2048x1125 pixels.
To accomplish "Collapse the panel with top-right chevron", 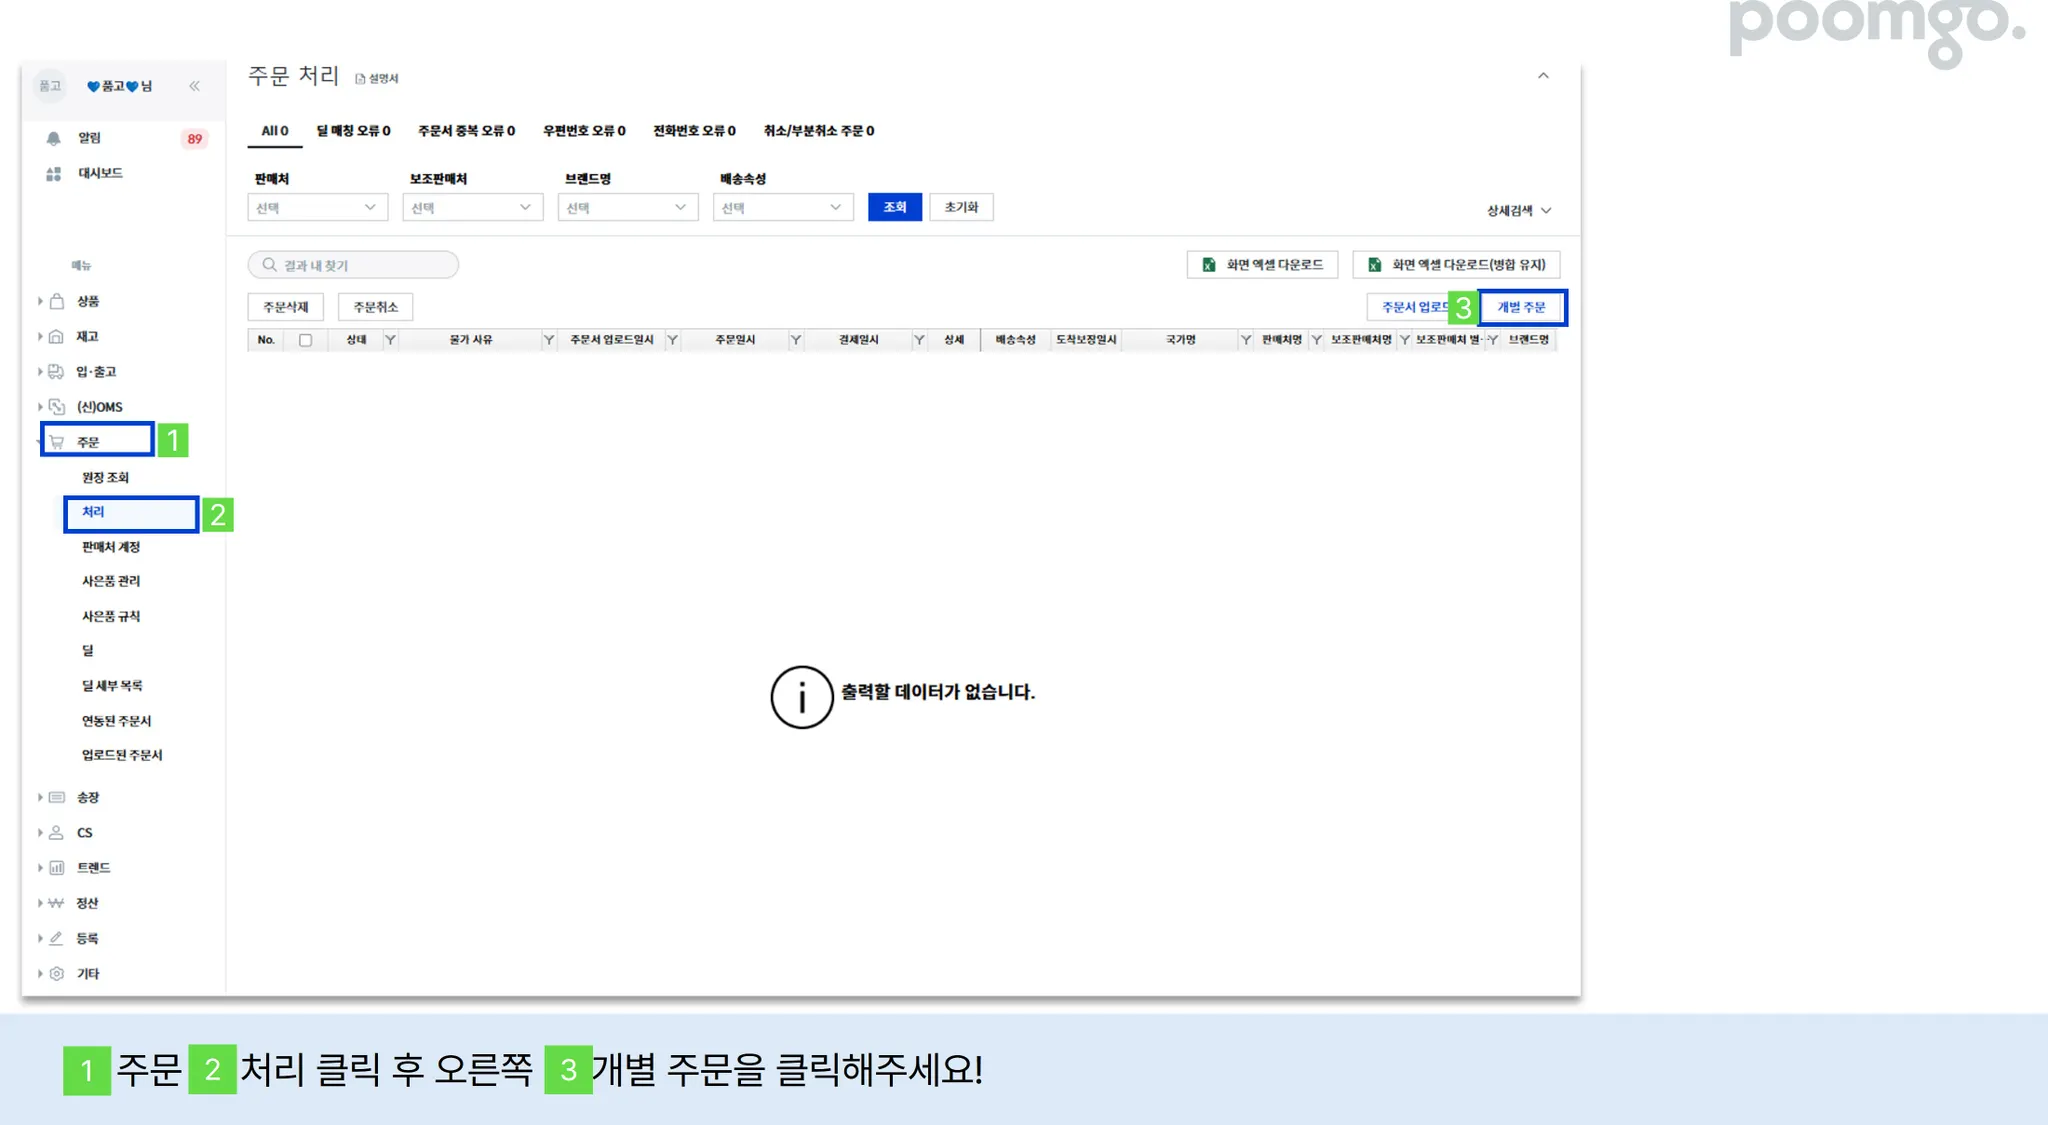I will 1543,76.
